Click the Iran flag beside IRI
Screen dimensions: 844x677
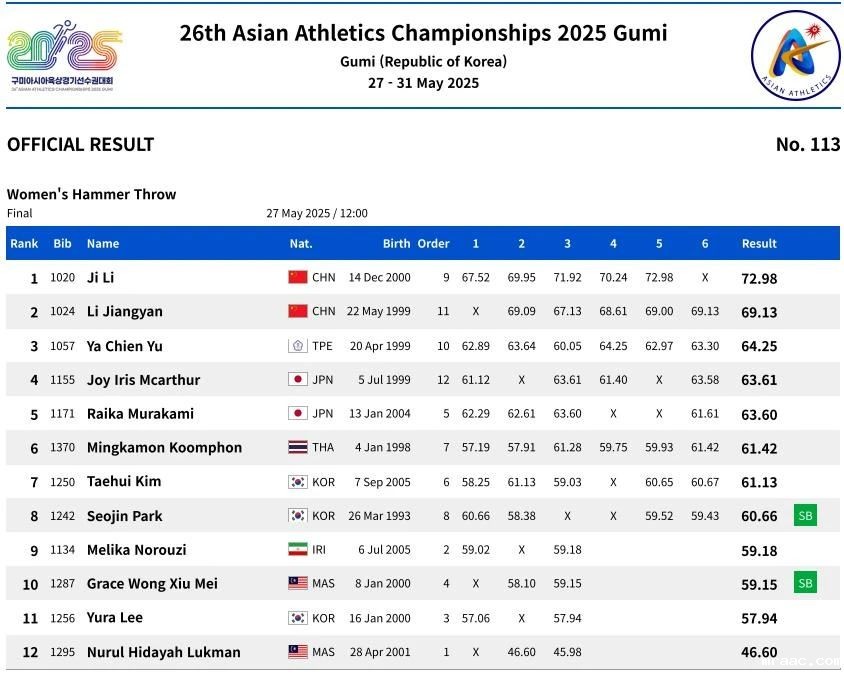tap(297, 549)
